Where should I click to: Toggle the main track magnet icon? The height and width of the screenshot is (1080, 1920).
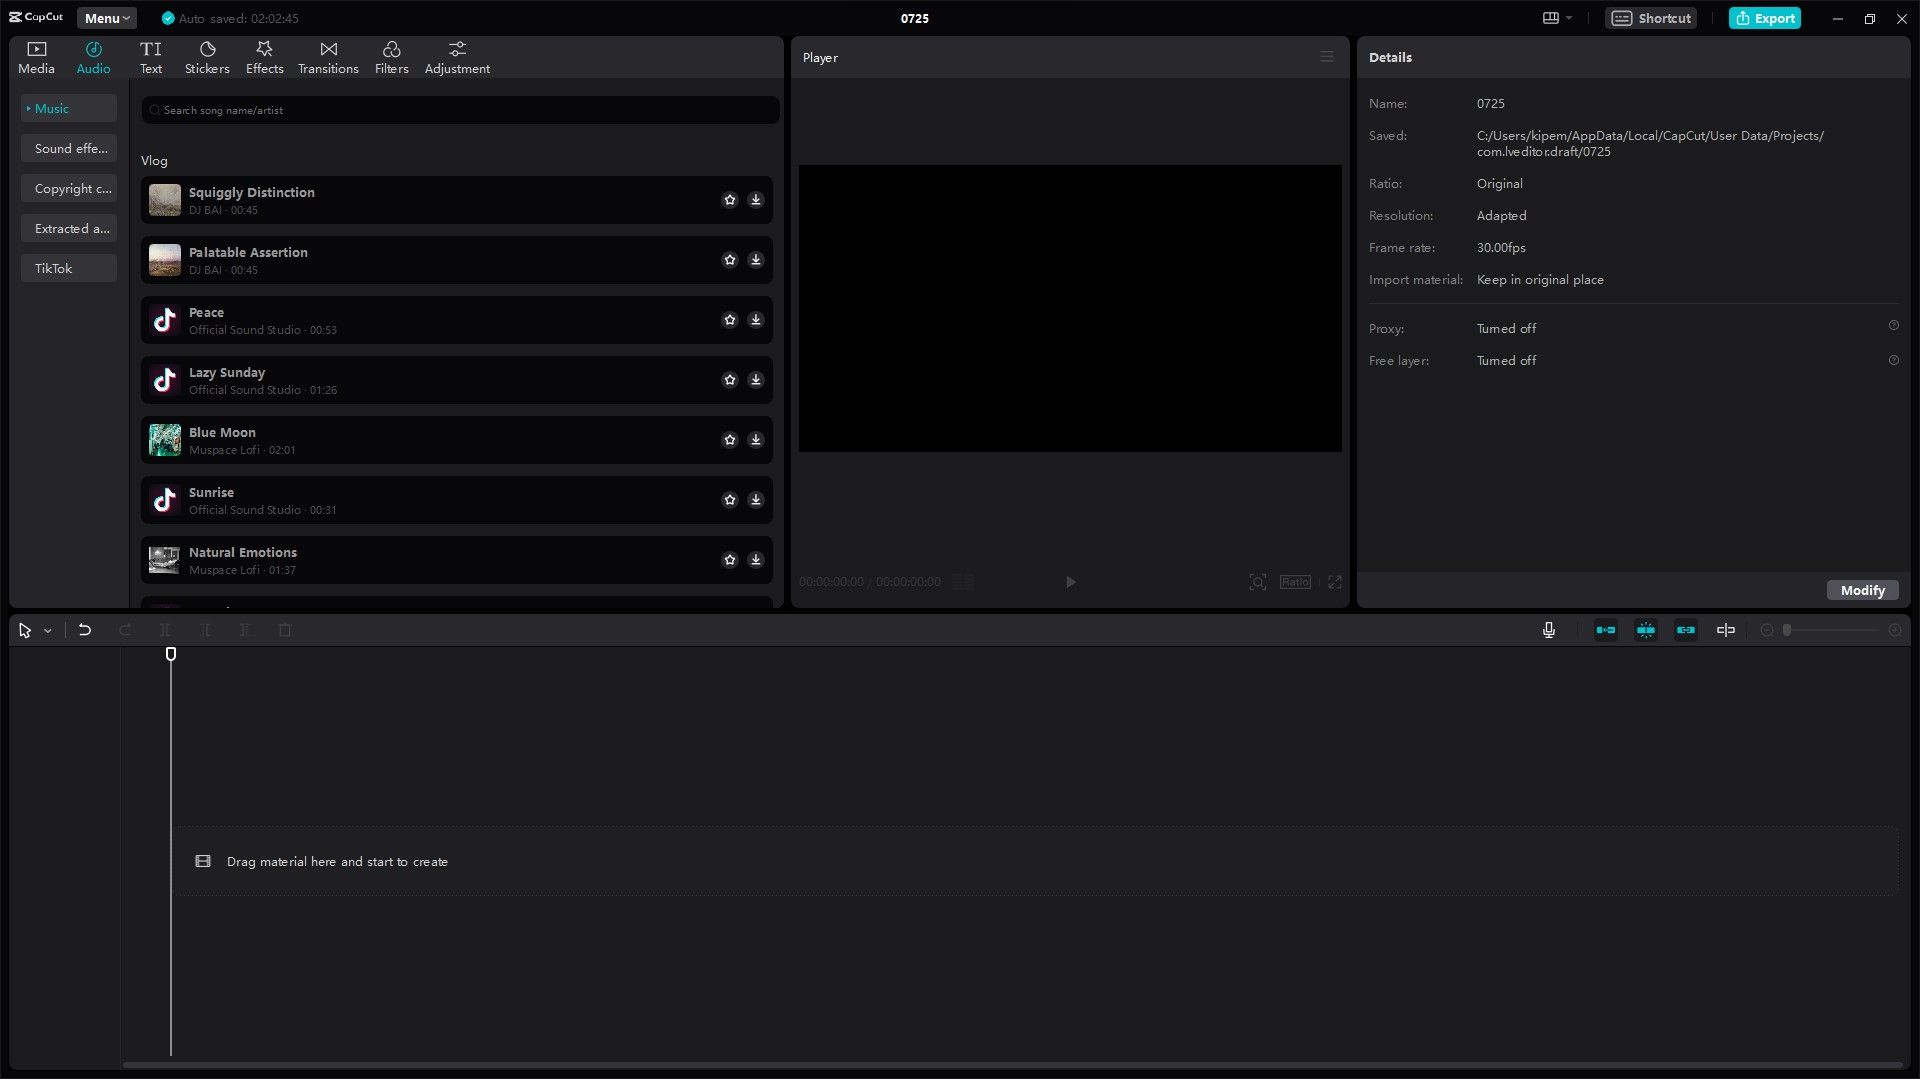(1645, 630)
